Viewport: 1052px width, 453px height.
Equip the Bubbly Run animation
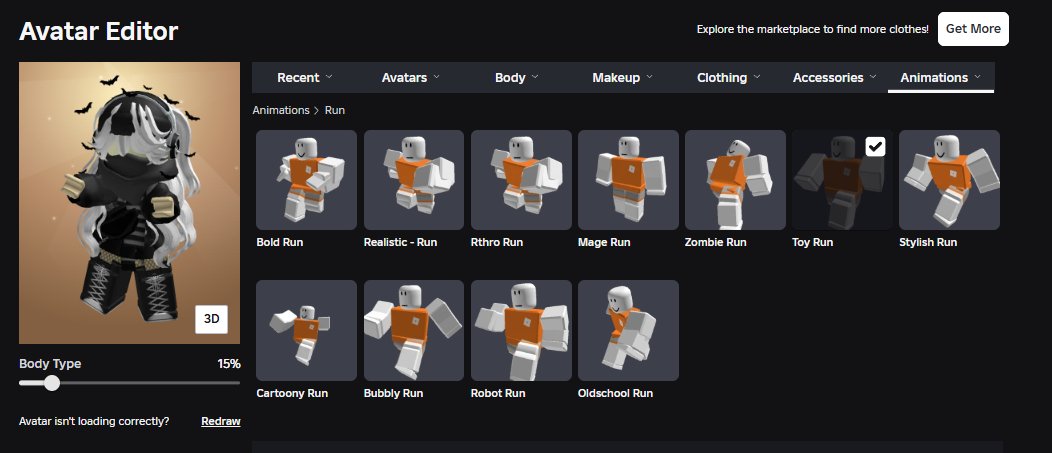click(x=414, y=330)
